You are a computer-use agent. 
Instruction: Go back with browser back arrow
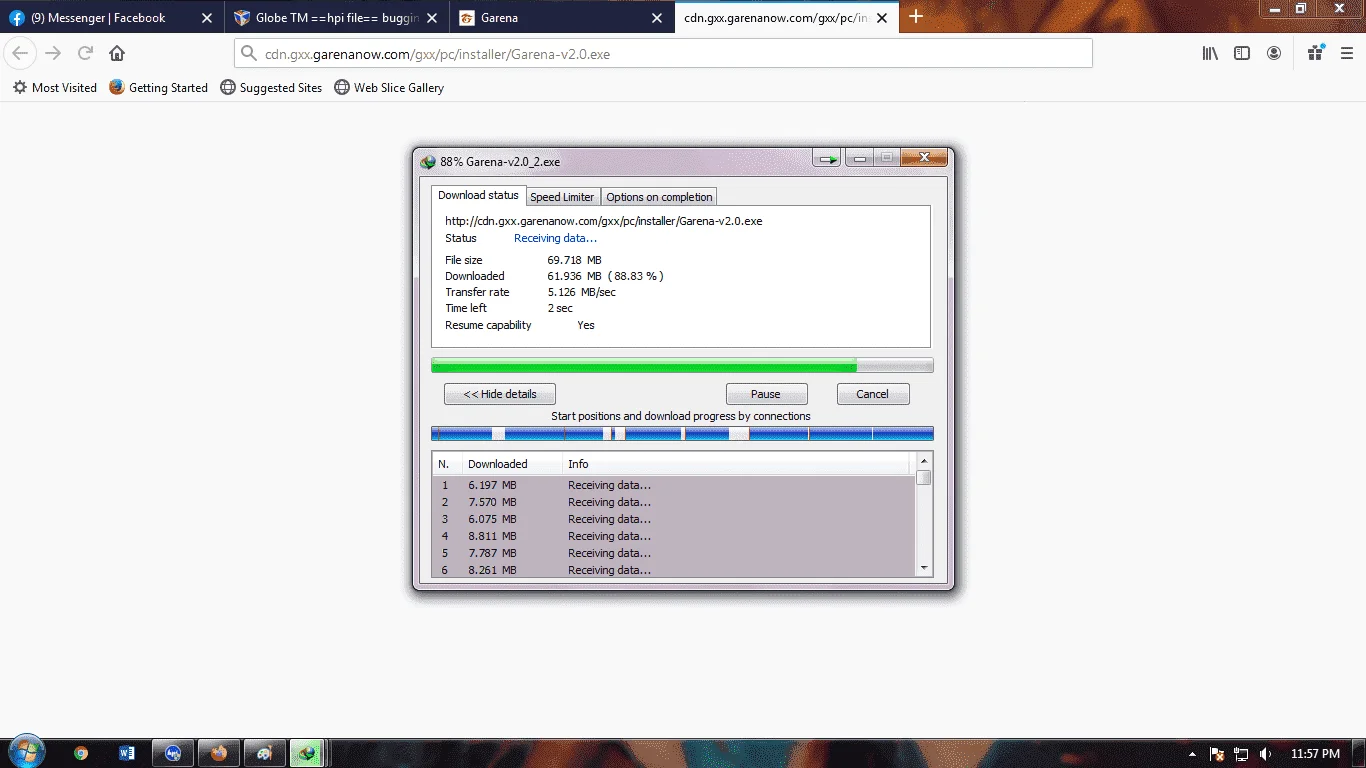pyautogui.click(x=20, y=54)
